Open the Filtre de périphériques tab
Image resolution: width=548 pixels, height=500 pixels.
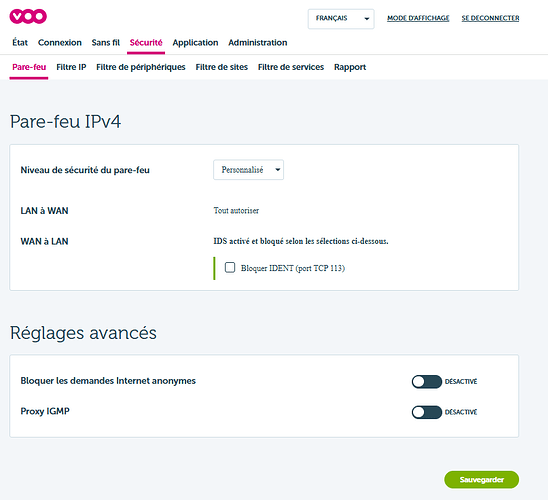[141, 67]
